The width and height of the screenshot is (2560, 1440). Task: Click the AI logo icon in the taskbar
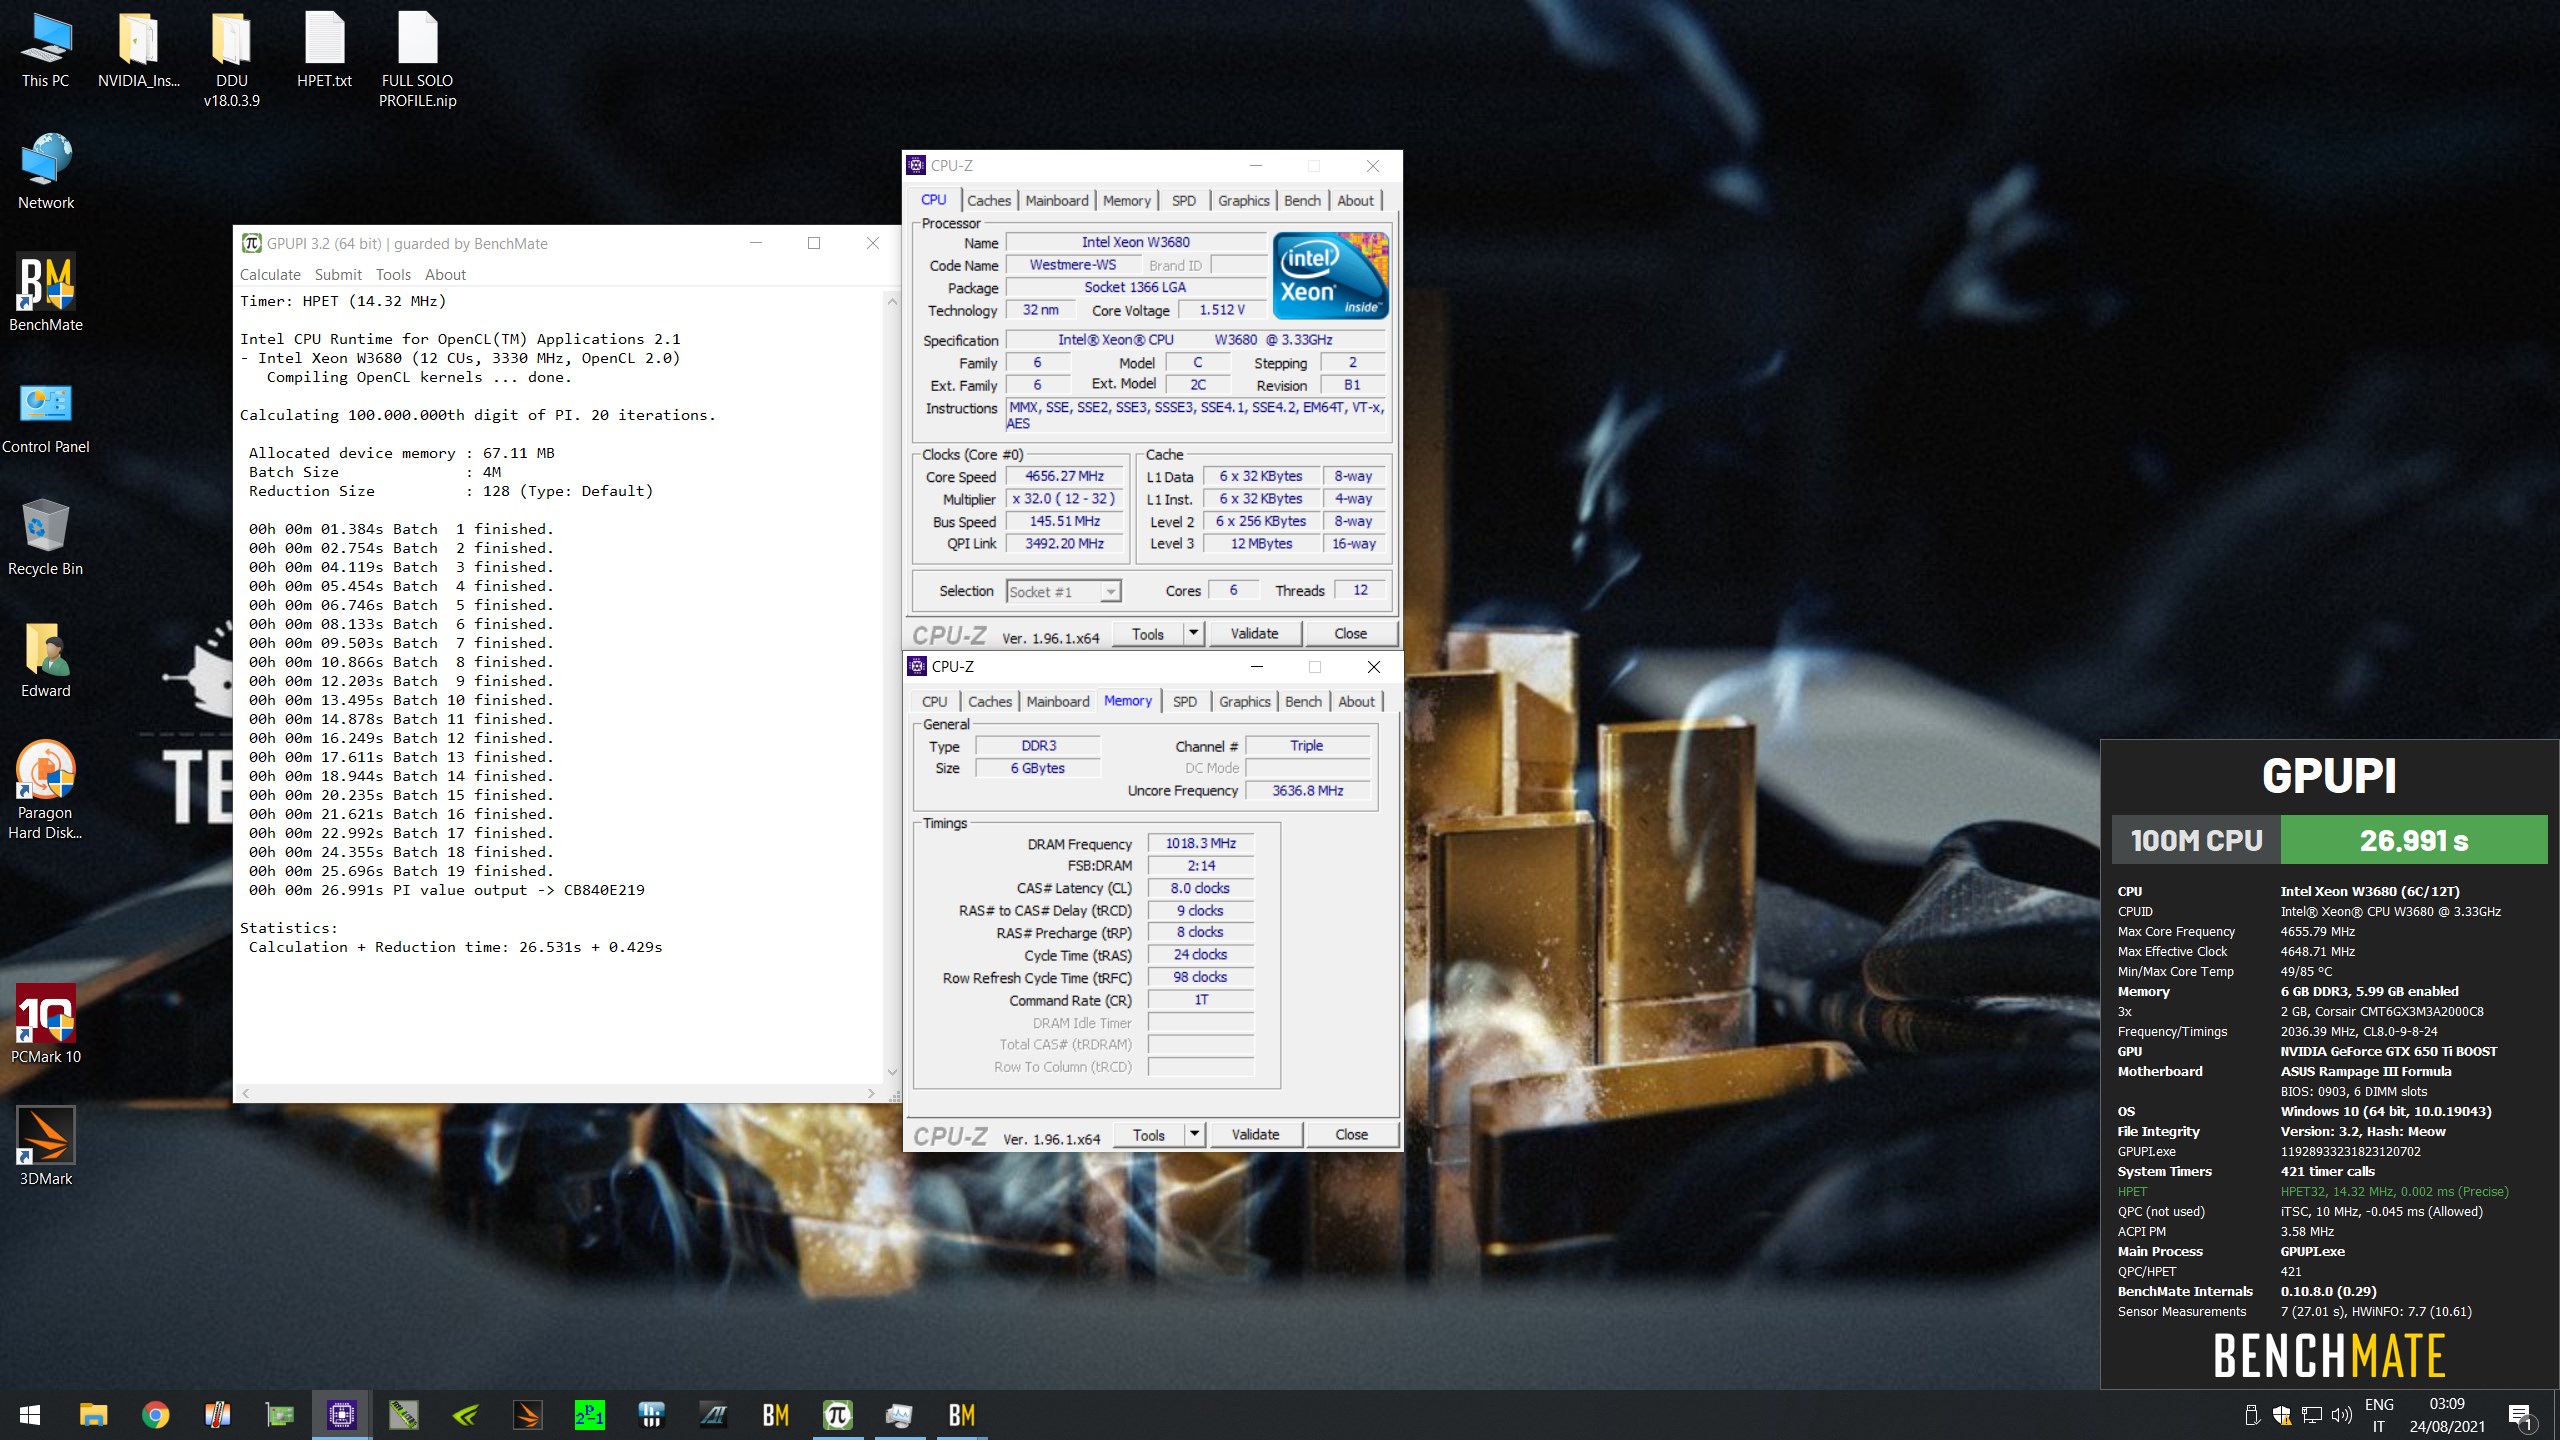pos(713,1414)
